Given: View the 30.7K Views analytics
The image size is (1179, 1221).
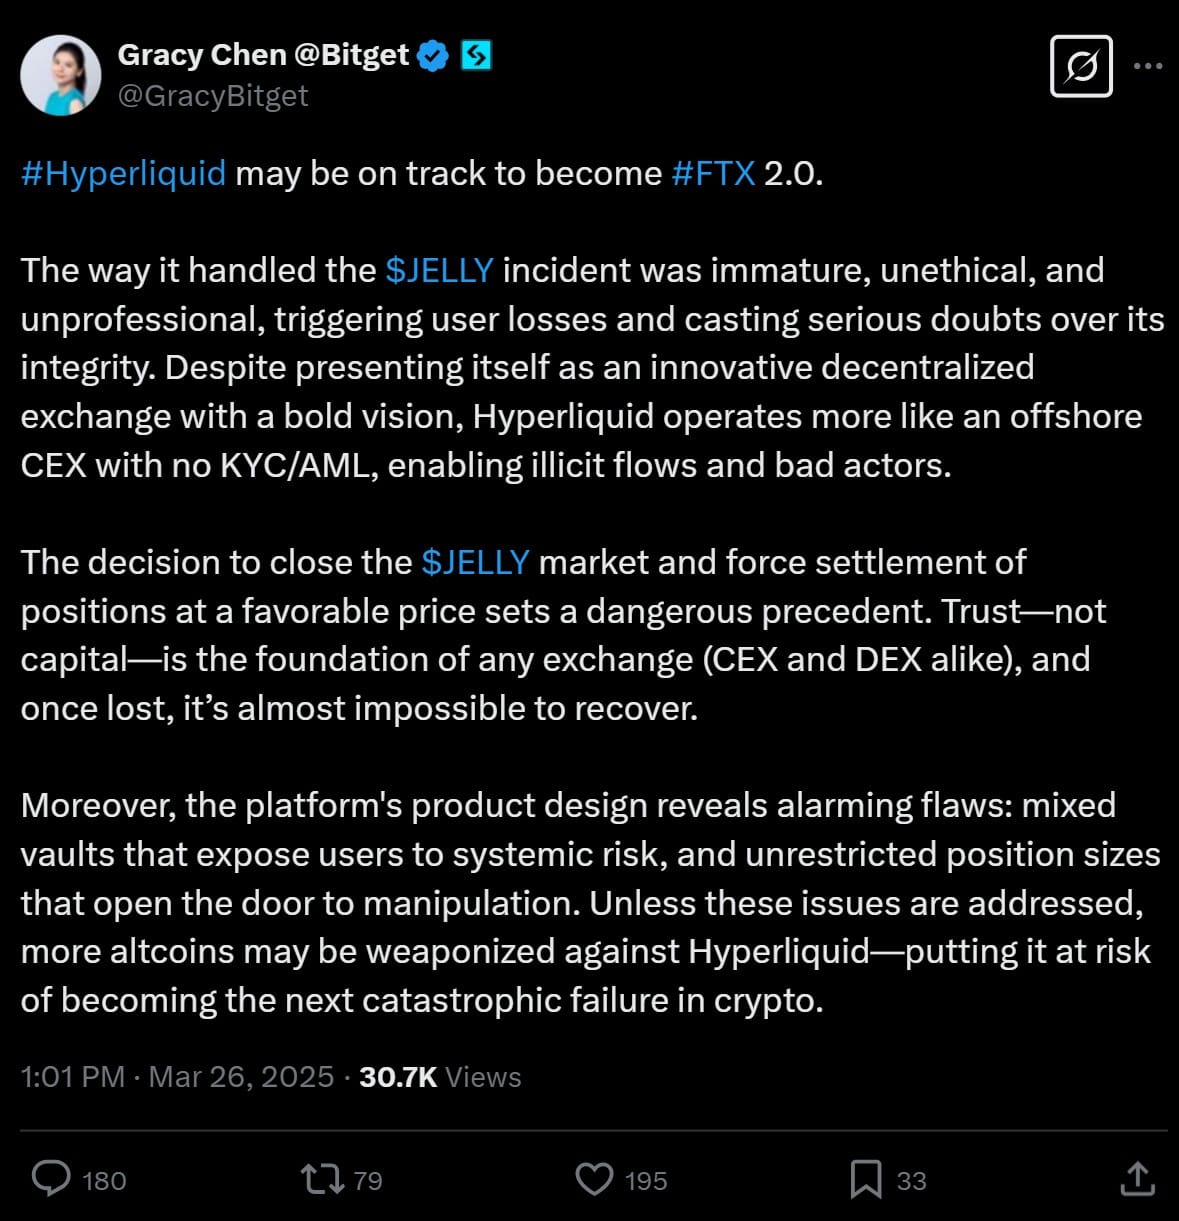Looking at the screenshot, I should [x=440, y=1077].
